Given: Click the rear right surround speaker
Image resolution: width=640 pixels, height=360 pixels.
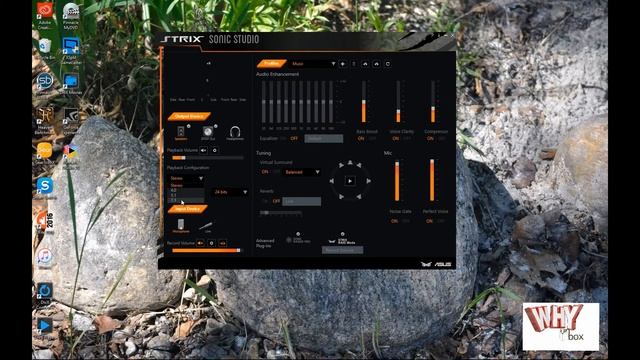Looking at the screenshot, I should coord(359,197).
